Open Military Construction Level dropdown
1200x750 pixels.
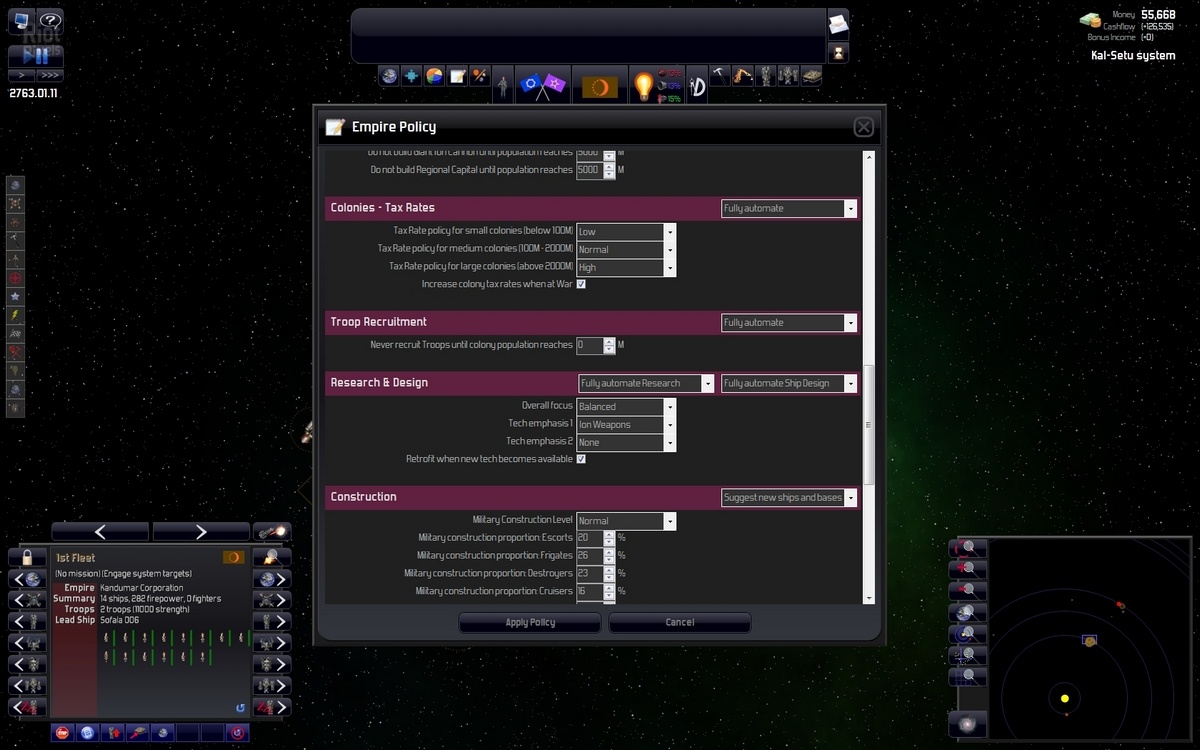pyautogui.click(x=626, y=521)
